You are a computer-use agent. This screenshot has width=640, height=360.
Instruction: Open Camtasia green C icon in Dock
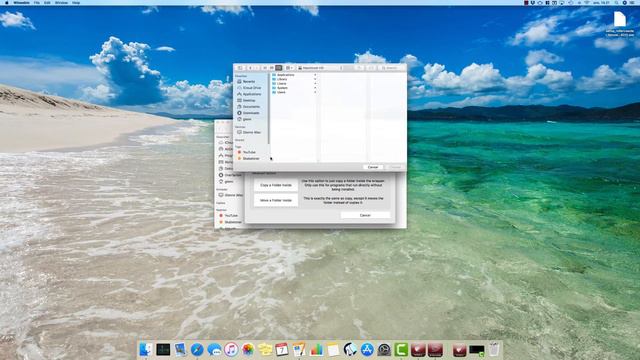[x=401, y=349]
